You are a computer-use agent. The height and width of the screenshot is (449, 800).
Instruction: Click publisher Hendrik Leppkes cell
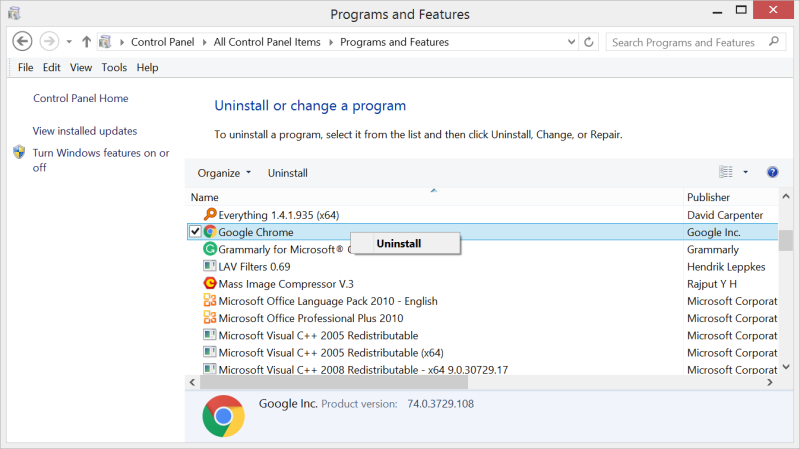click(726, 267)
